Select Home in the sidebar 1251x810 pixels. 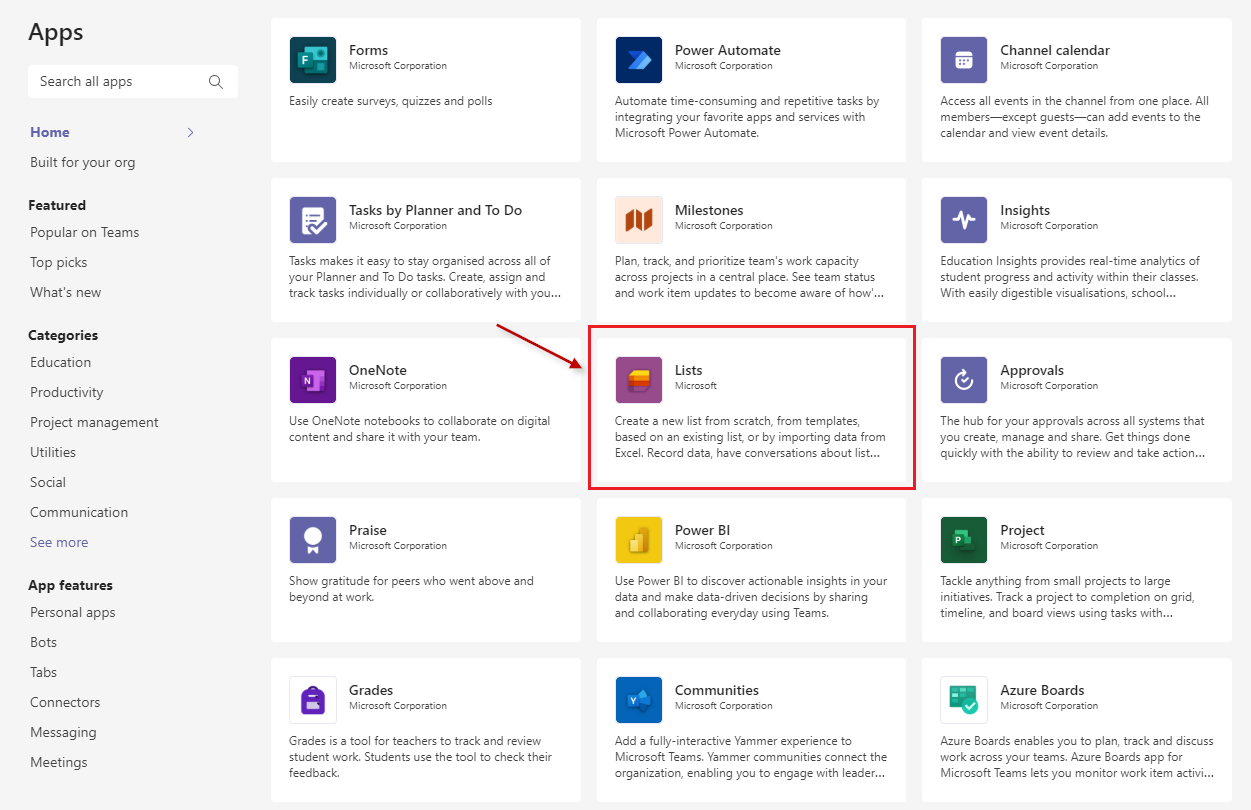click(50, 132)
